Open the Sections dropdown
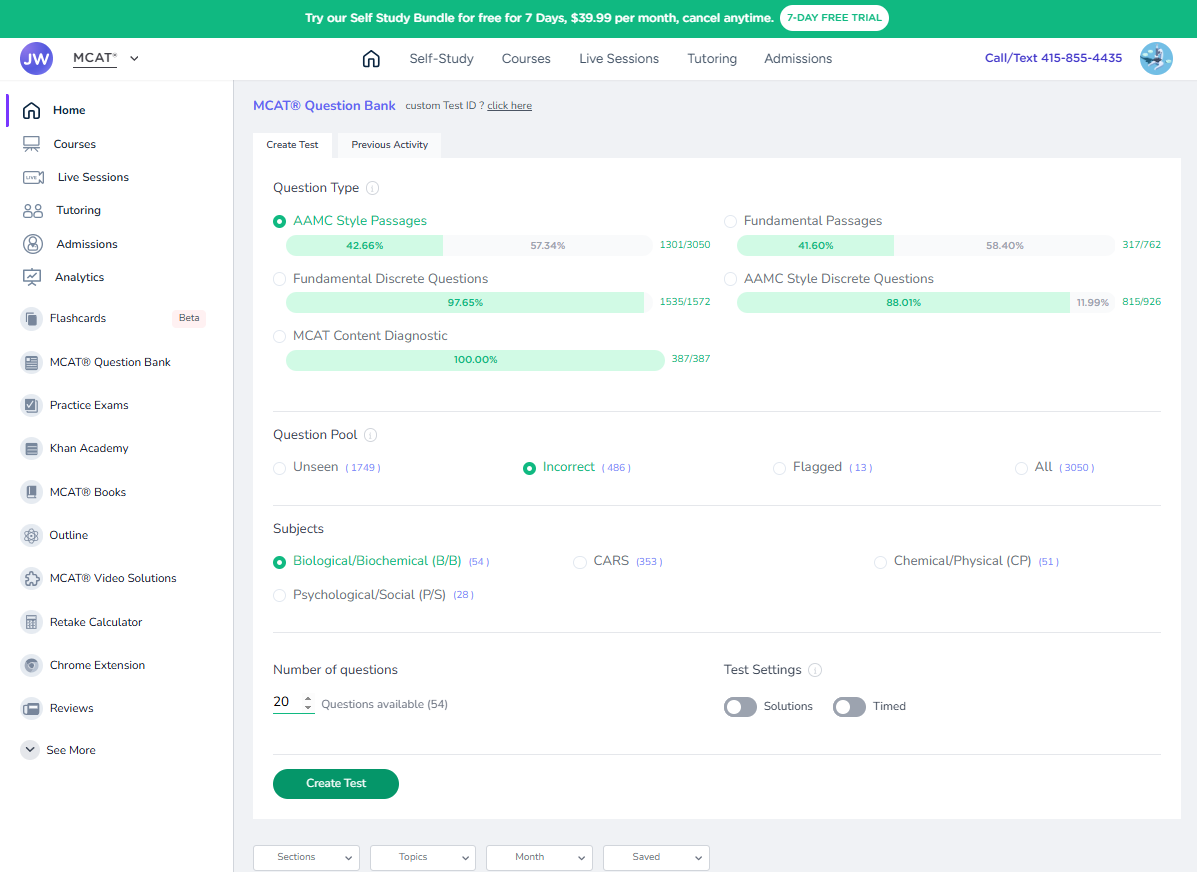This screenshot has height=872, width=1197. click(306, 857)
